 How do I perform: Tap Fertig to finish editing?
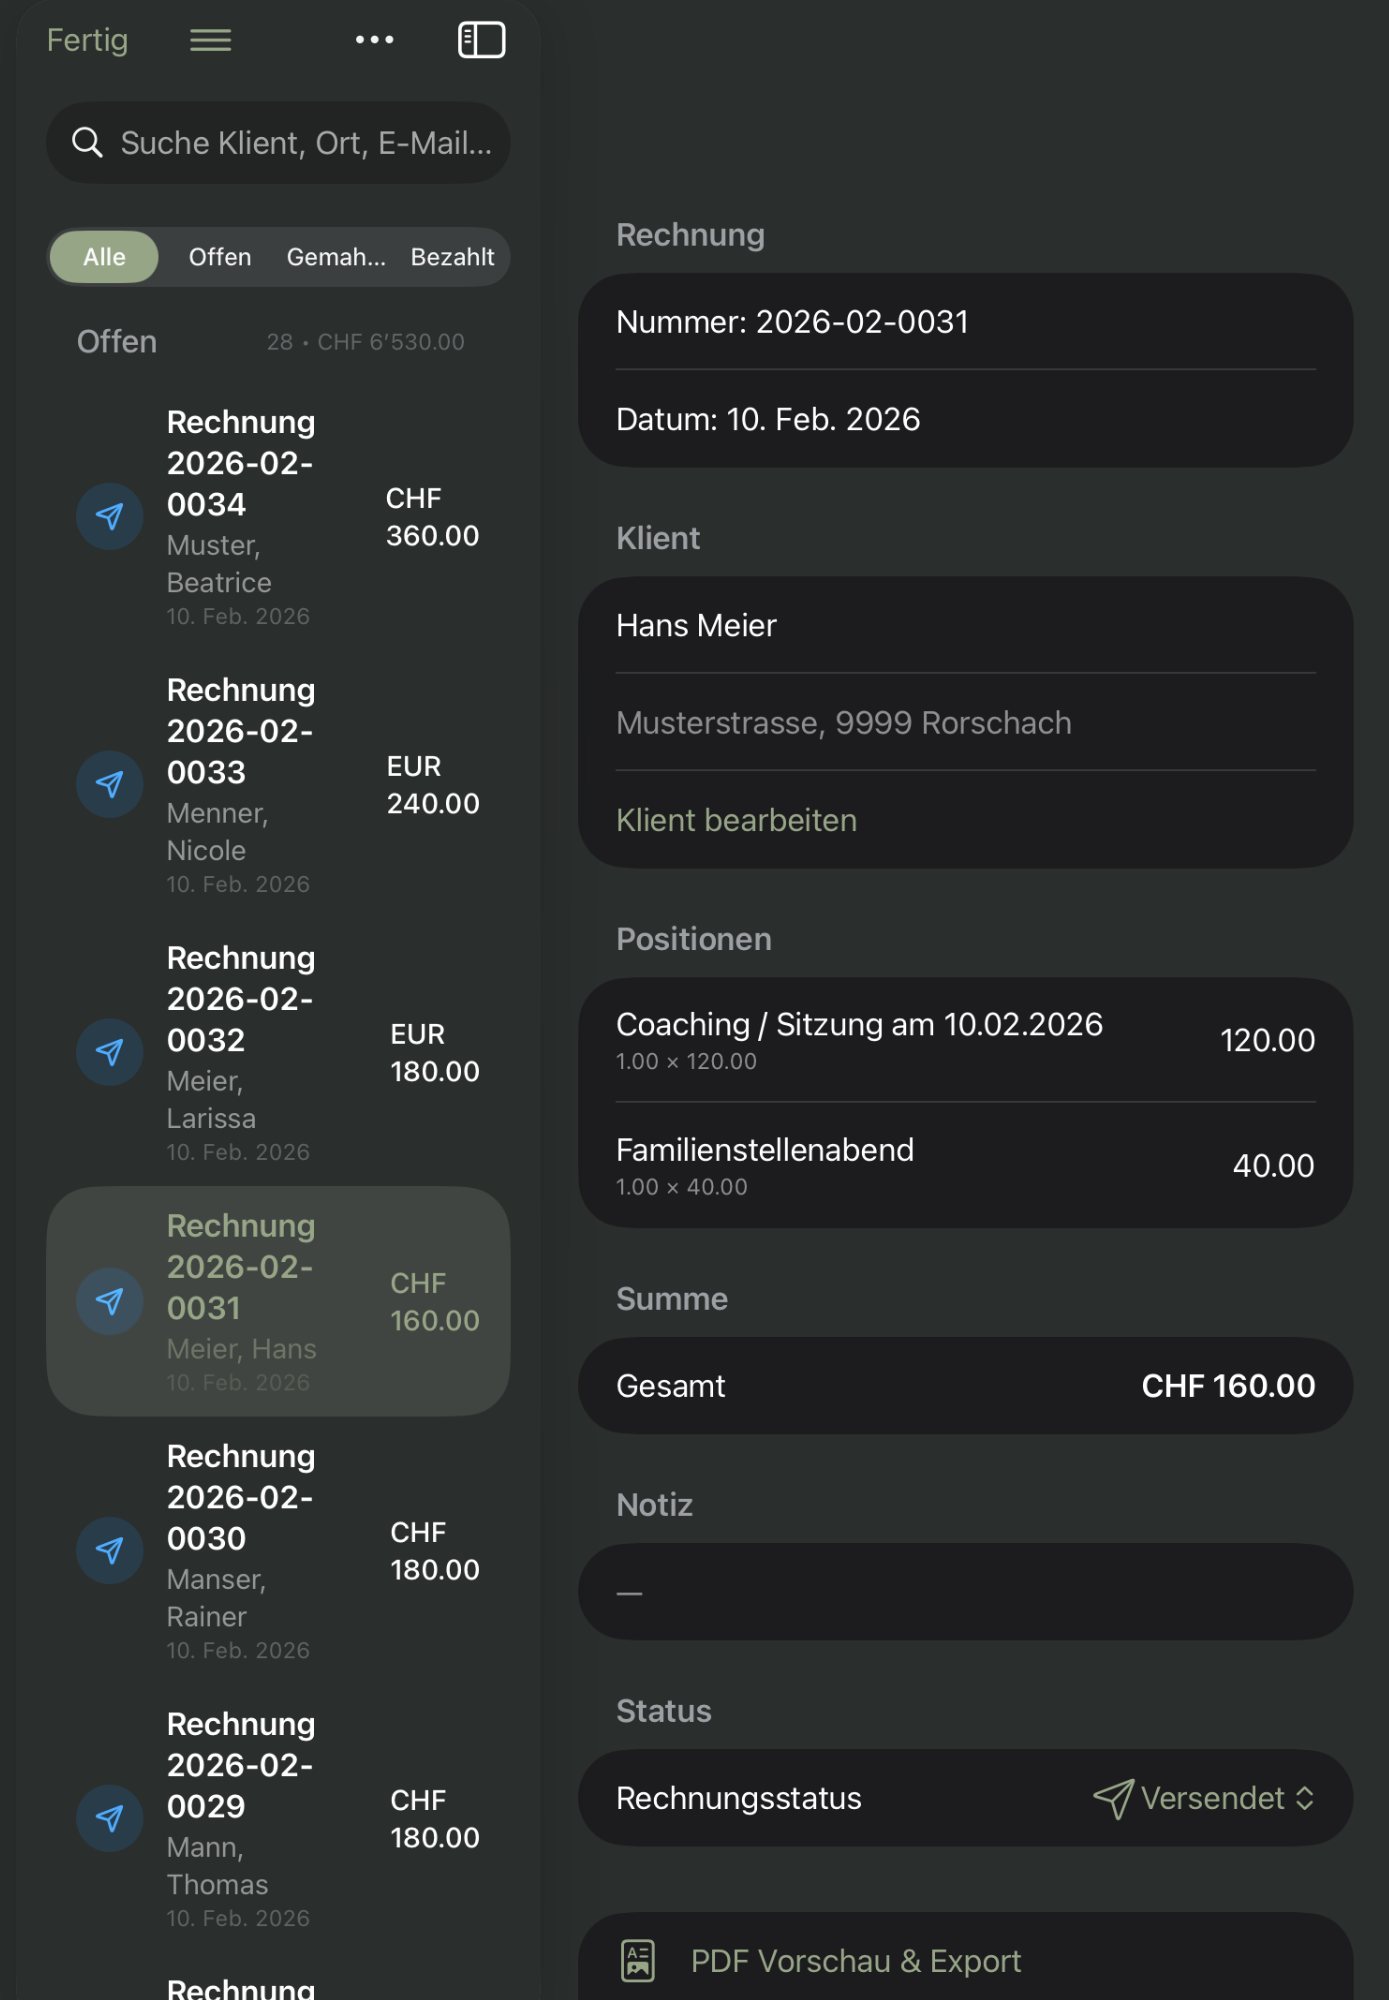[87, 40]
